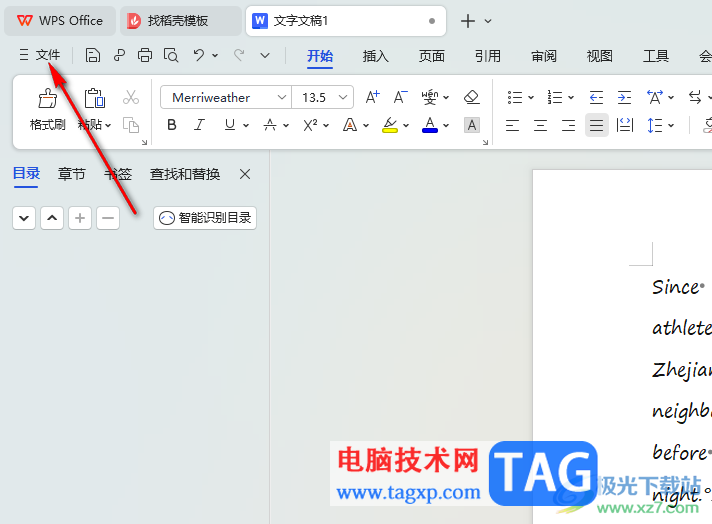
Task: Select the 目录 tab in navigation pane
Action: click(26, 173)
